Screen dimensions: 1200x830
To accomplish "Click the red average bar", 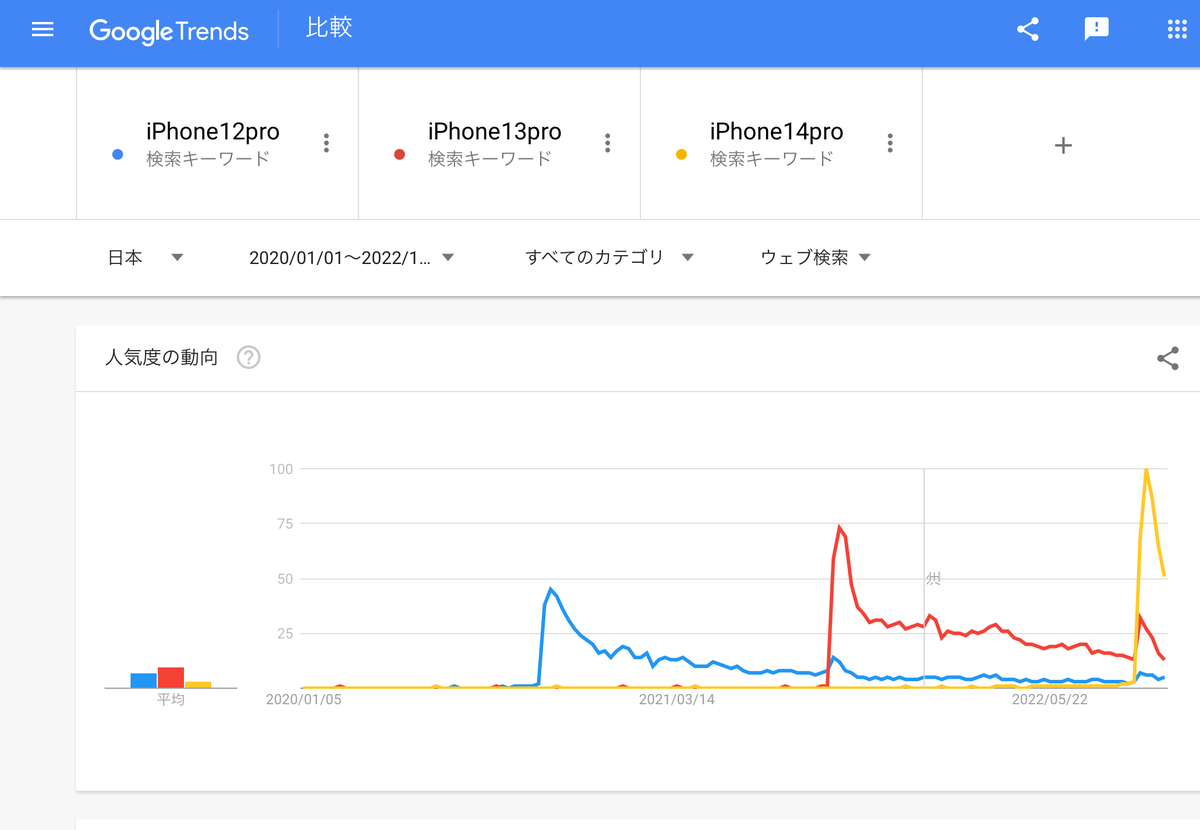I will point(171,677).
